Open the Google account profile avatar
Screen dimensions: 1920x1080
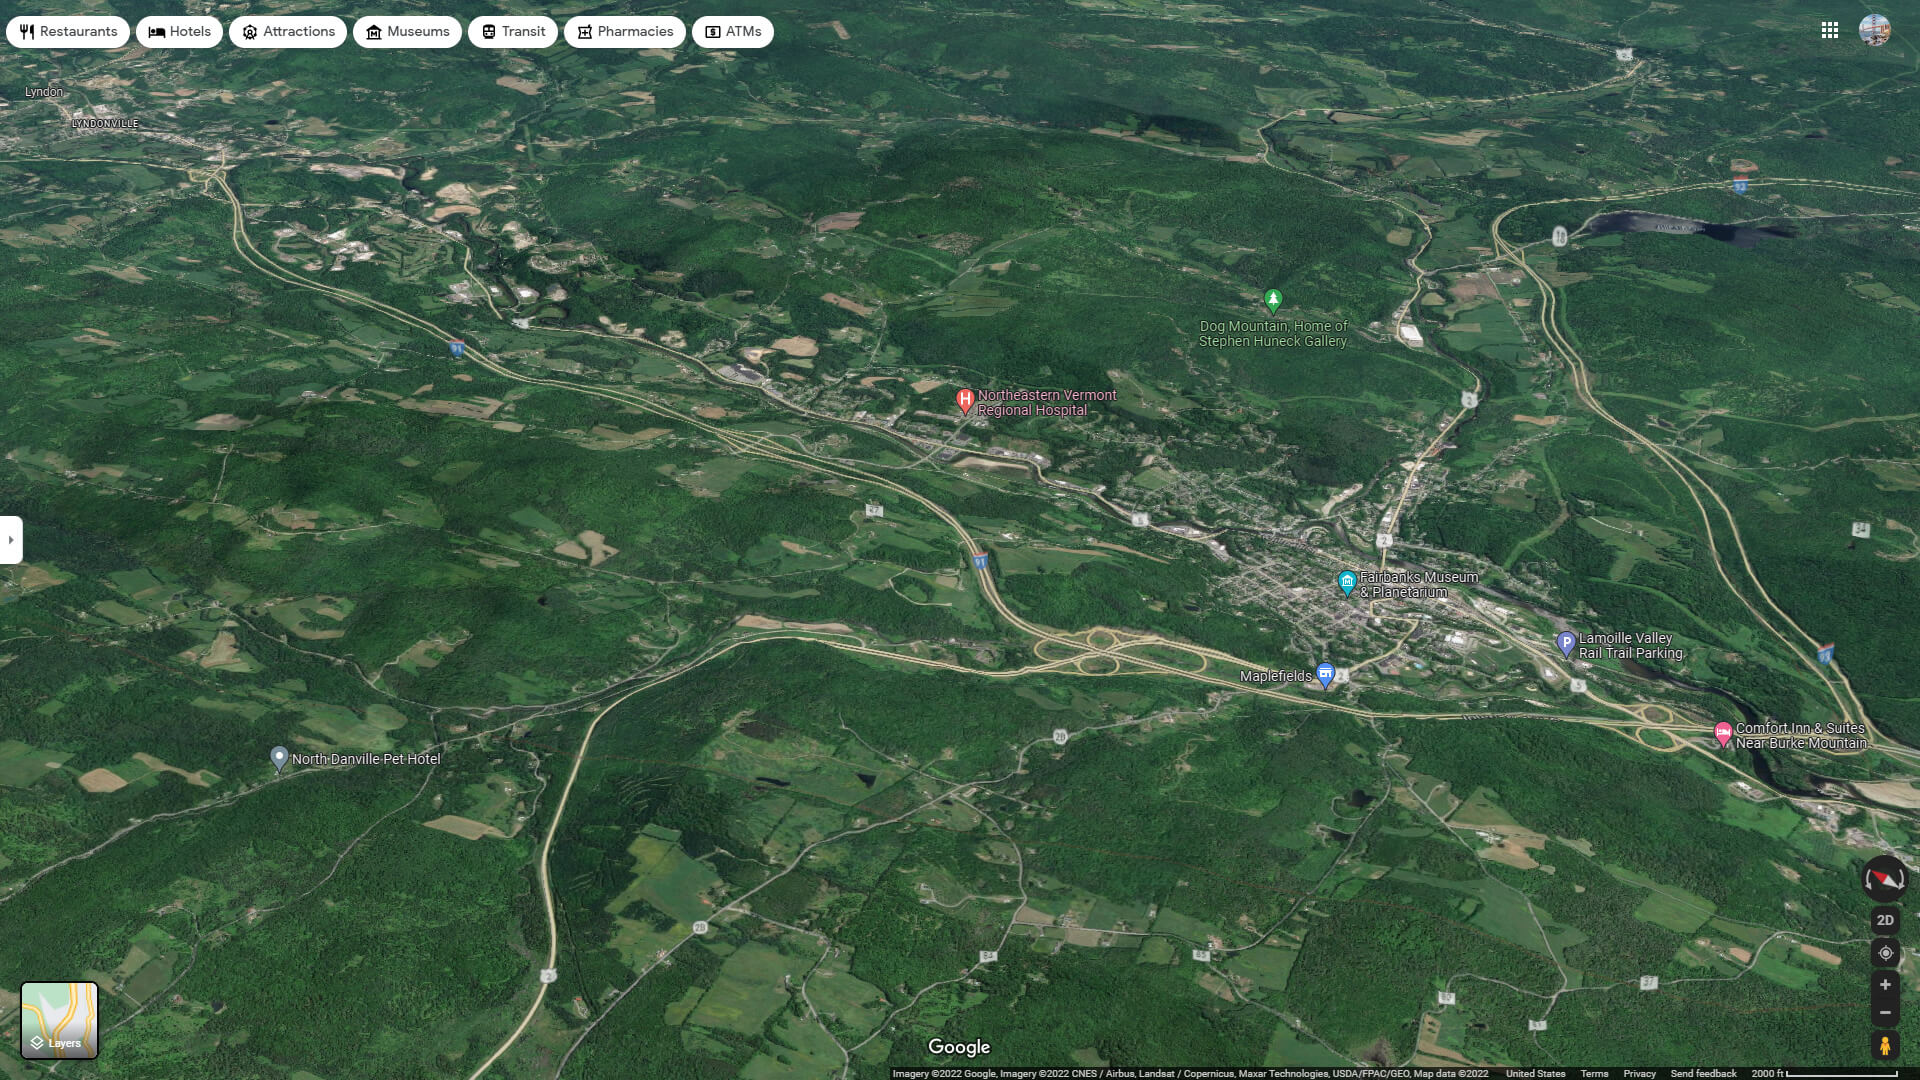tap(1874, 31)
